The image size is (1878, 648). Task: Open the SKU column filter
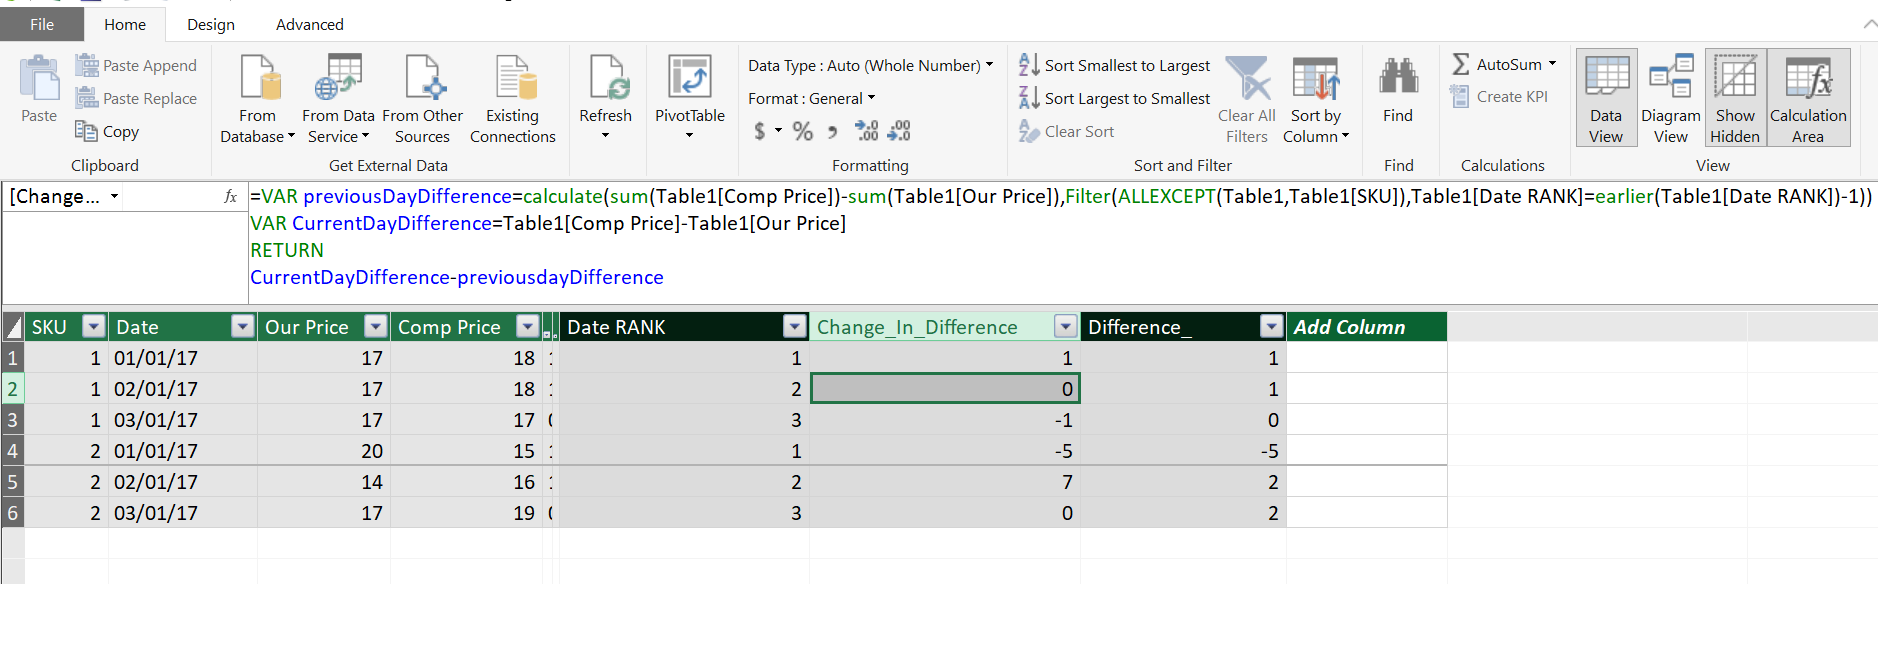[94, 326]
